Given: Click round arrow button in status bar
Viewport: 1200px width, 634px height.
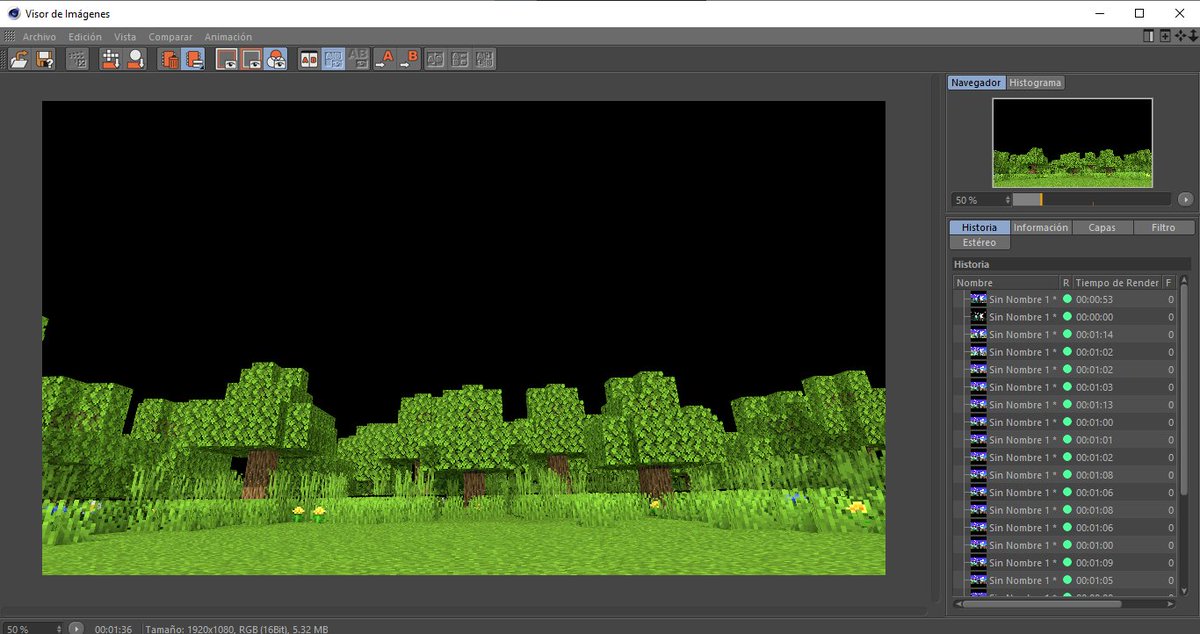Looking at the screenshot, I should tap(76, 629).
